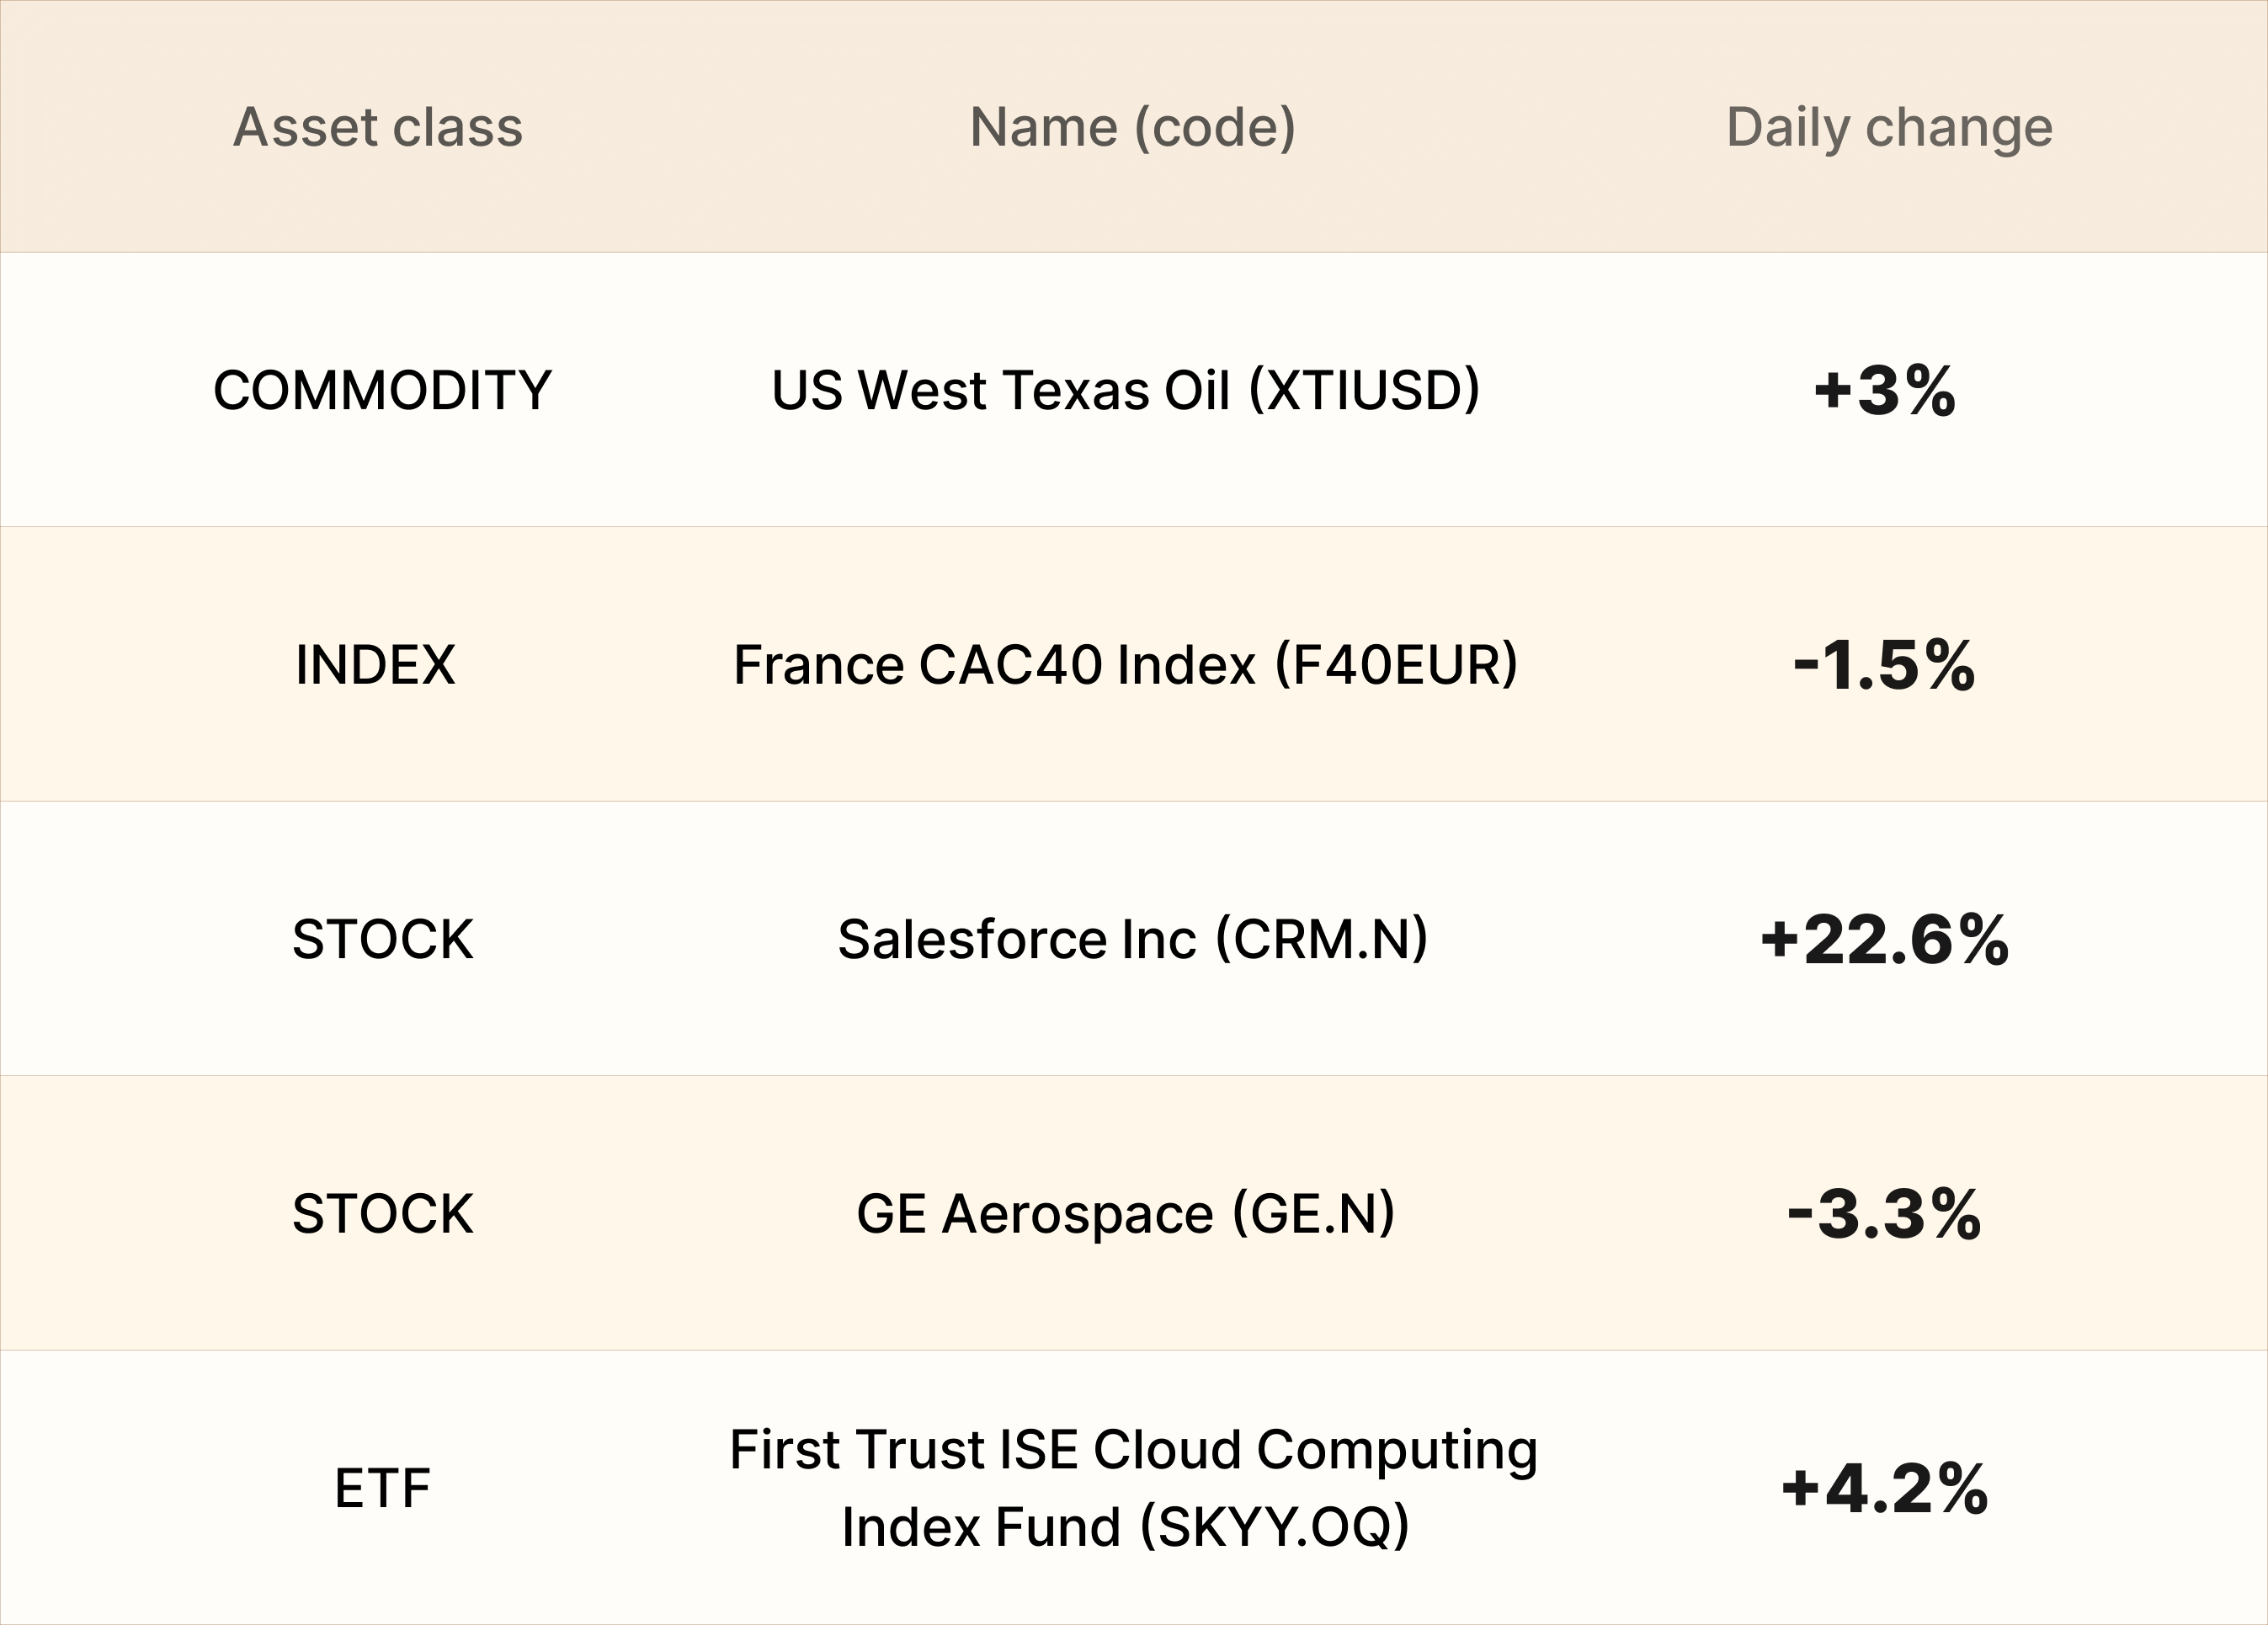The image size is (2268, 1625).
Task: Open GE Aerospace (GE.N)
Action: 1126,1214
